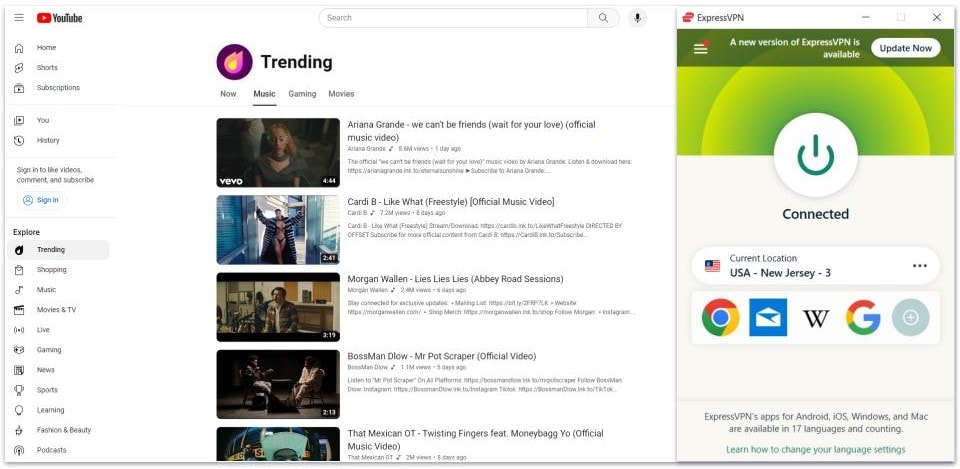The width and height of the screenshot is (960, 469).
Task: Close the ExpressVPN window
Action: (937, 18)
